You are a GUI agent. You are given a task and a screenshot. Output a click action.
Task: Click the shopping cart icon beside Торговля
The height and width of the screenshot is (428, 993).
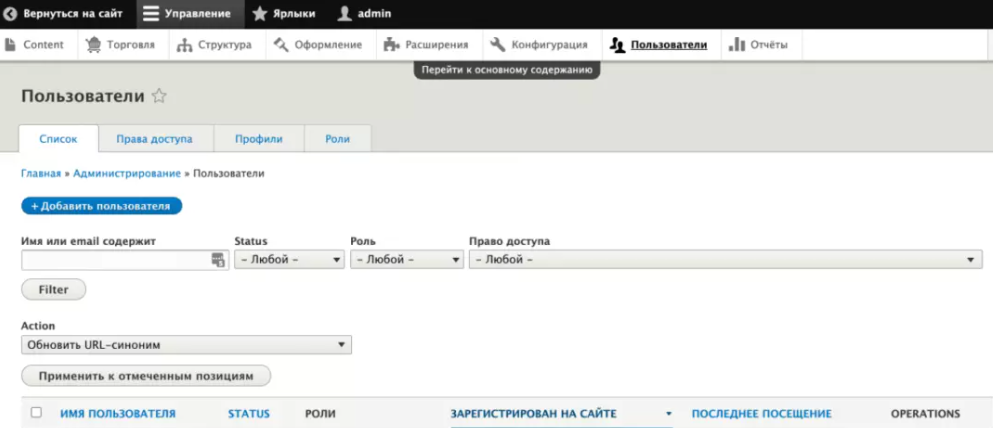point(94,45)
